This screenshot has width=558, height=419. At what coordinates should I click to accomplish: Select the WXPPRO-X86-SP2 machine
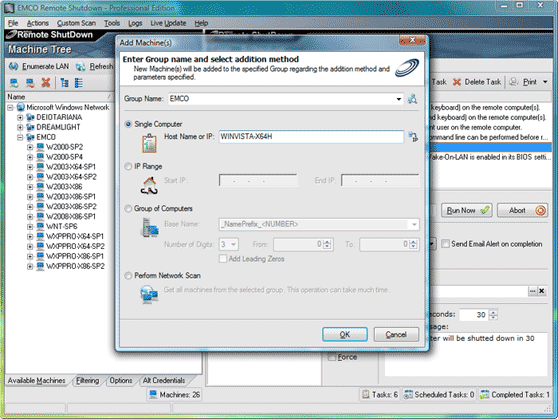click(75, 266)
